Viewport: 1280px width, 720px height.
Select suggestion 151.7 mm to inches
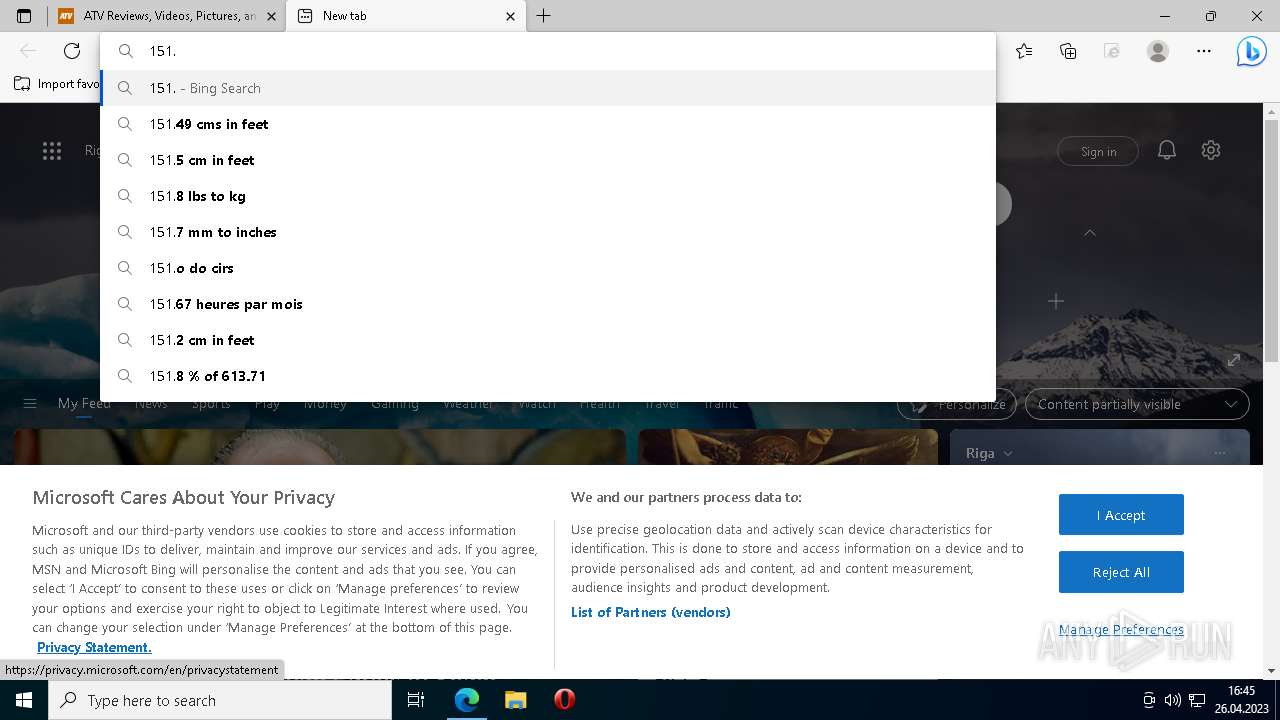click(548, 232)
